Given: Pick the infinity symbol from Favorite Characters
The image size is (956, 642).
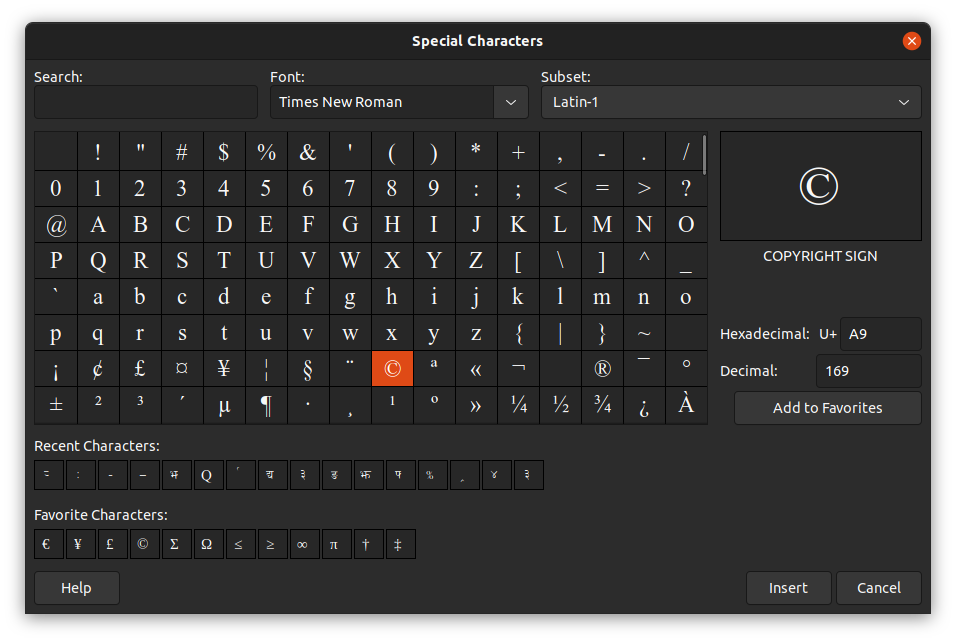Looking at the screenshot, I should (x=304, y=544).
